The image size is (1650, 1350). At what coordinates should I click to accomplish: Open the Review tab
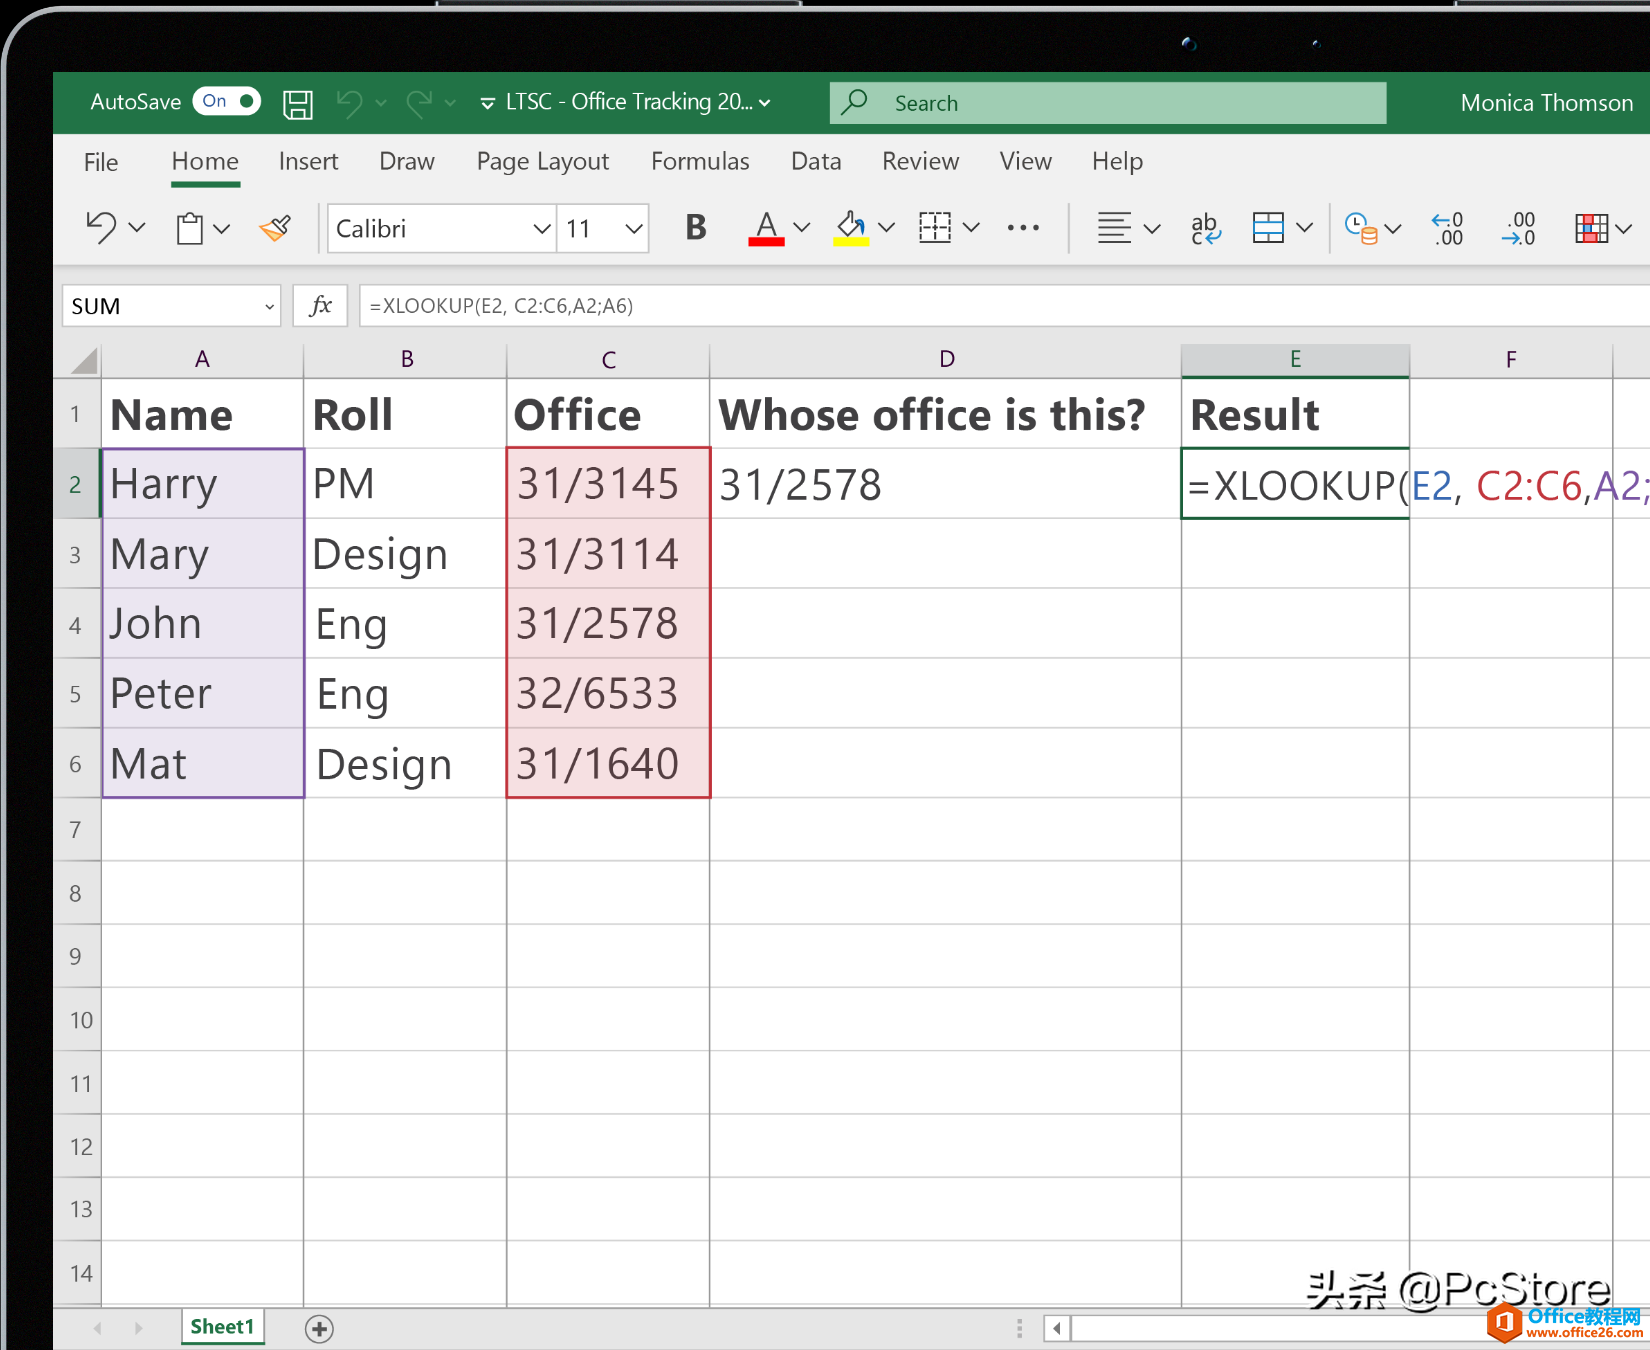pos(920,162)
